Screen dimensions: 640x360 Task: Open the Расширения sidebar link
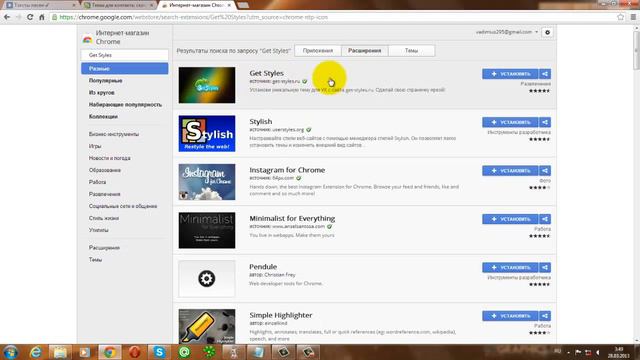coord(104,248)
